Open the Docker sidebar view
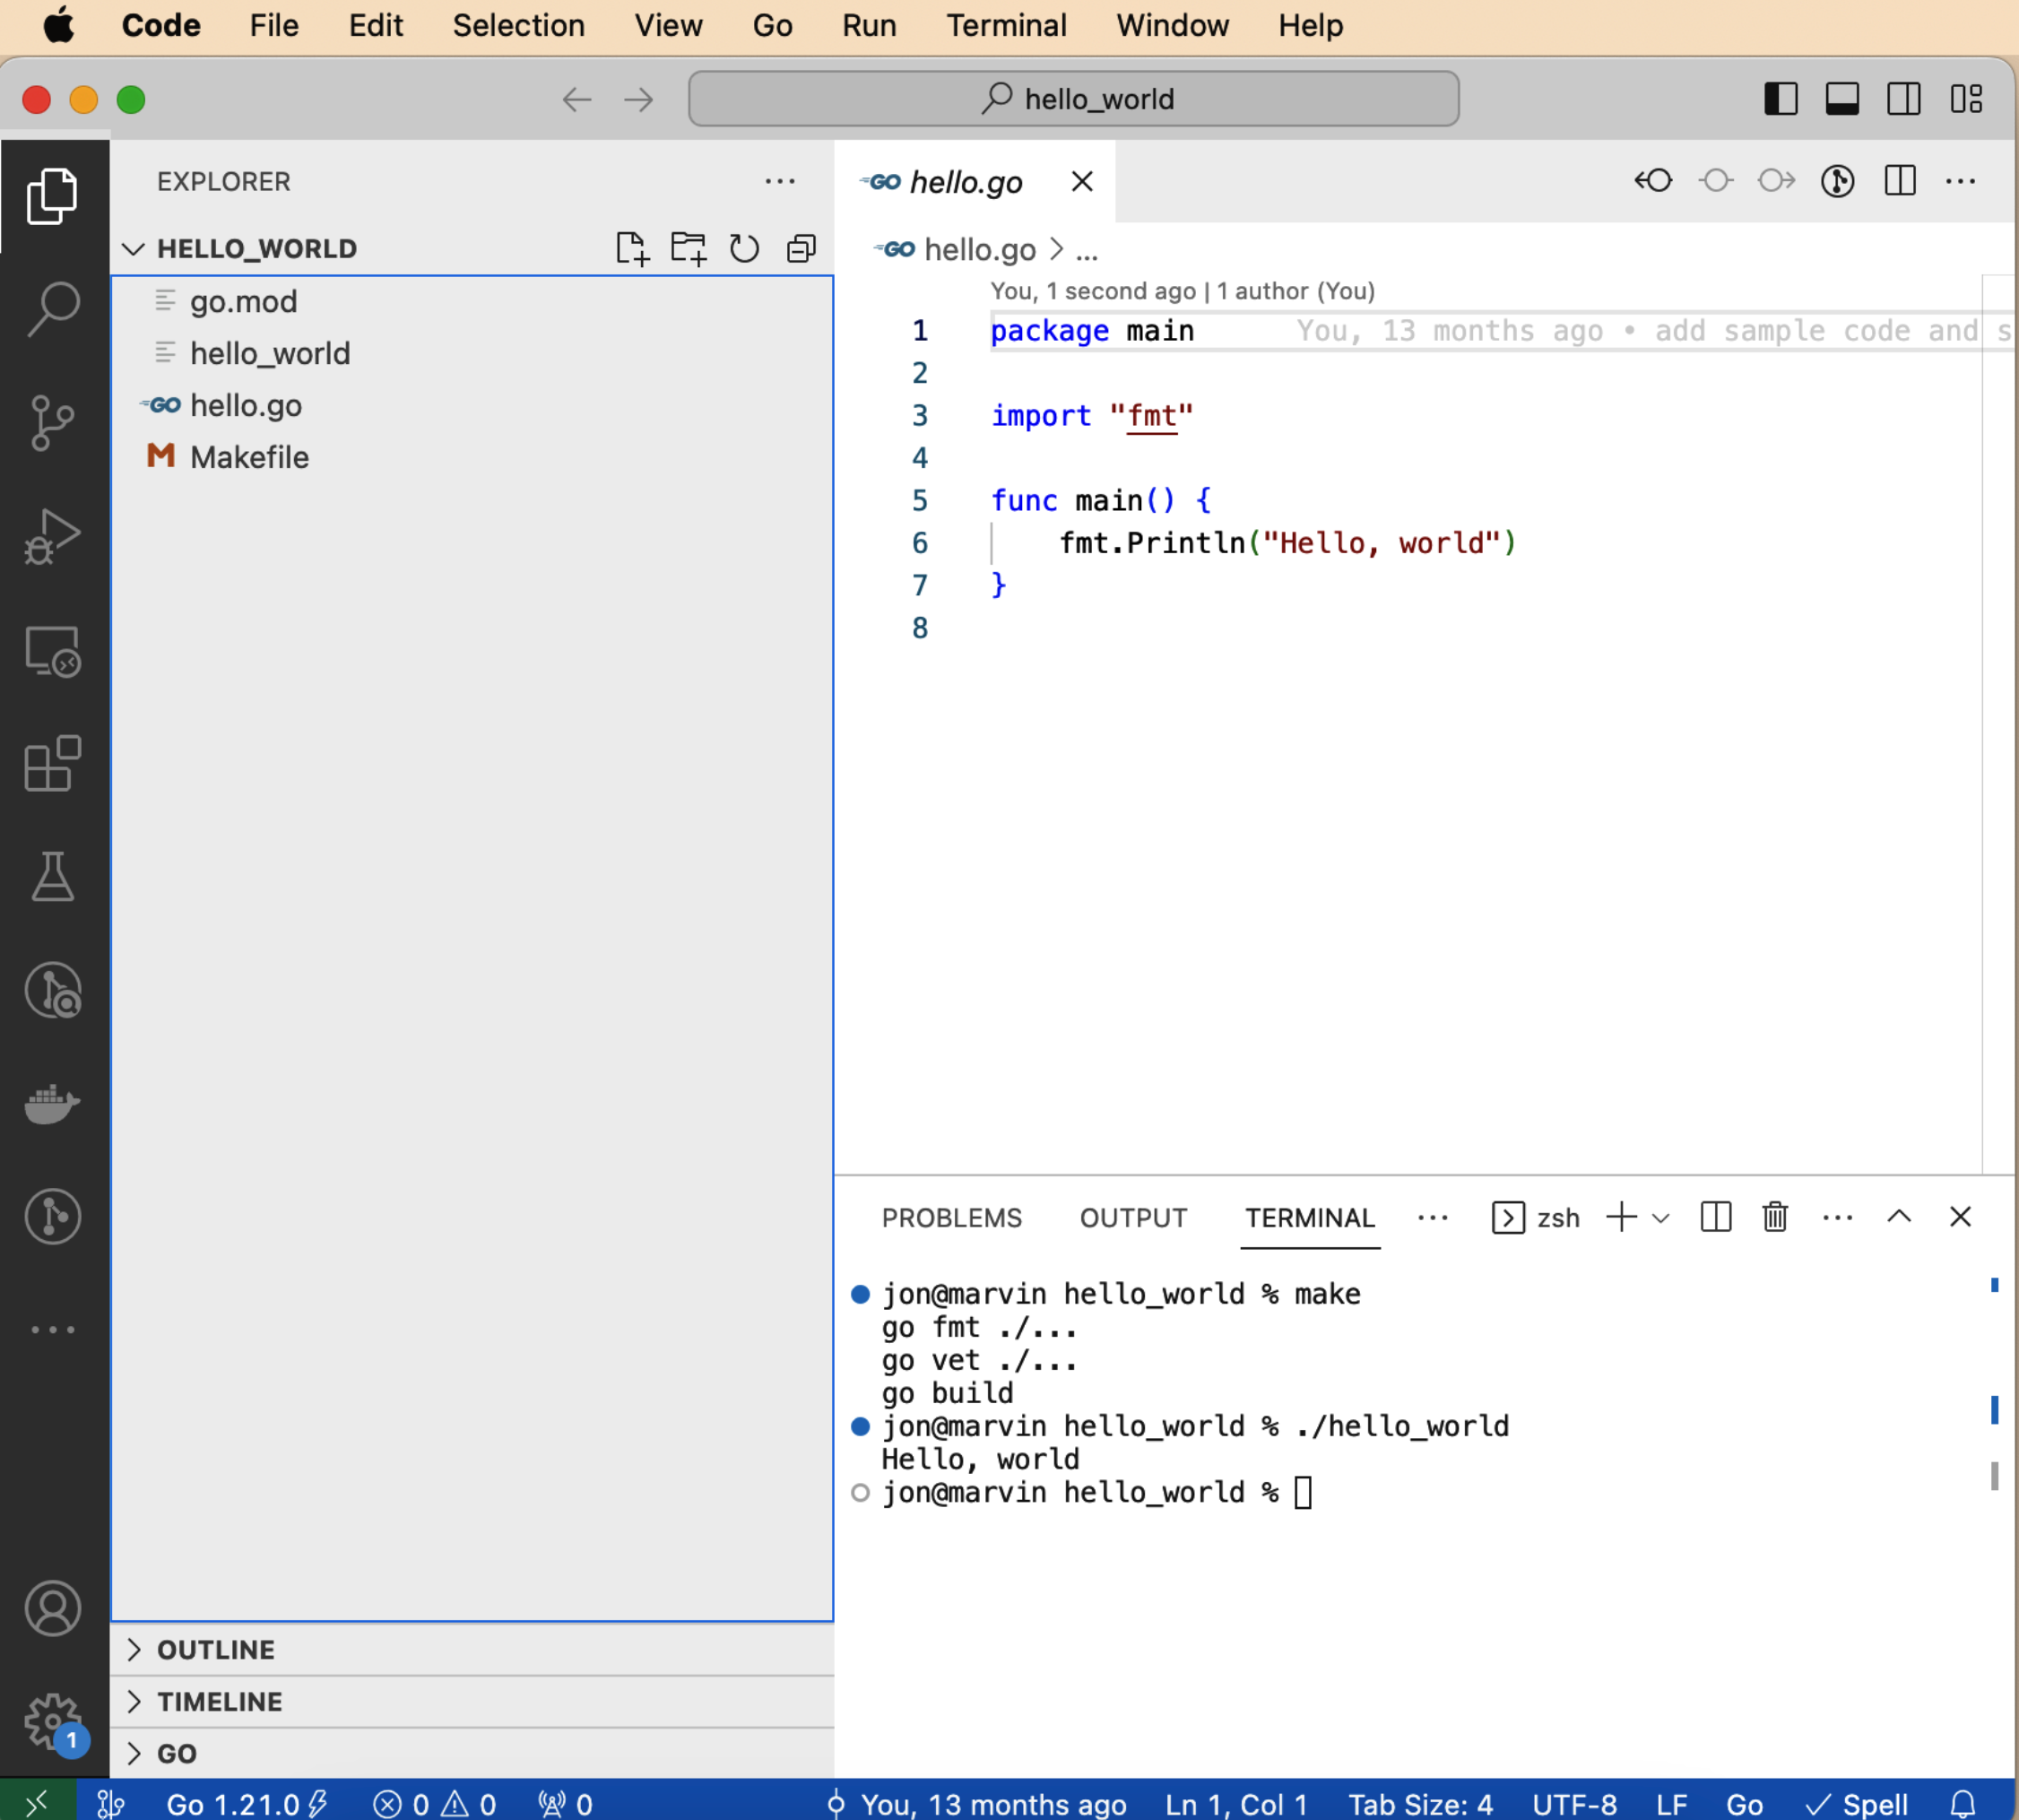2019x1820 pixels. click(52, 1104)
